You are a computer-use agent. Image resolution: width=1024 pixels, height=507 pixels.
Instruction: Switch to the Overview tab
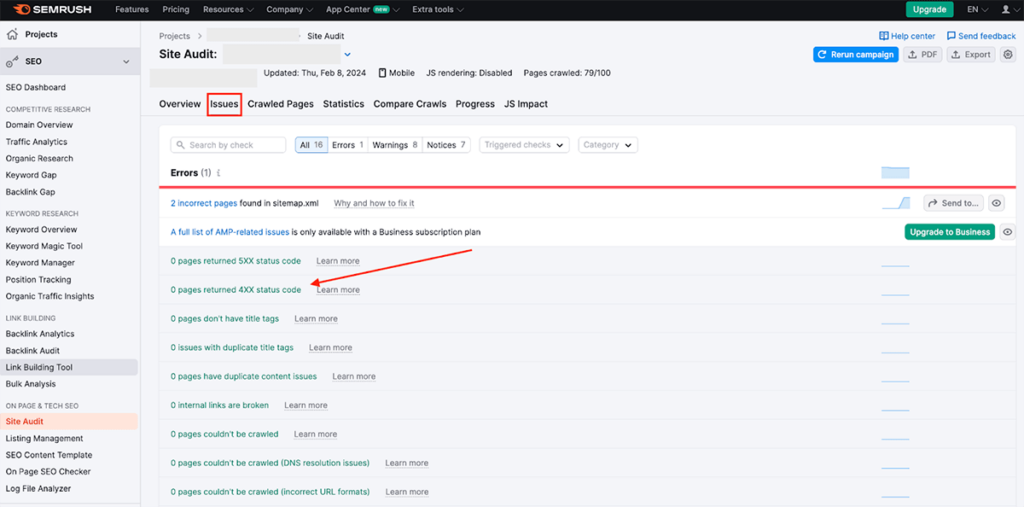180,104
